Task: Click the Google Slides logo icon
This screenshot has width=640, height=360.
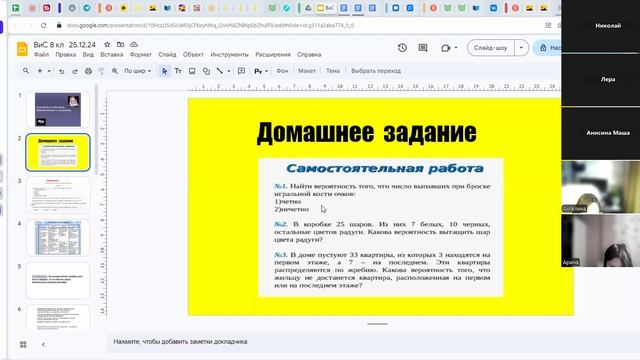Action: pos(22,49)
